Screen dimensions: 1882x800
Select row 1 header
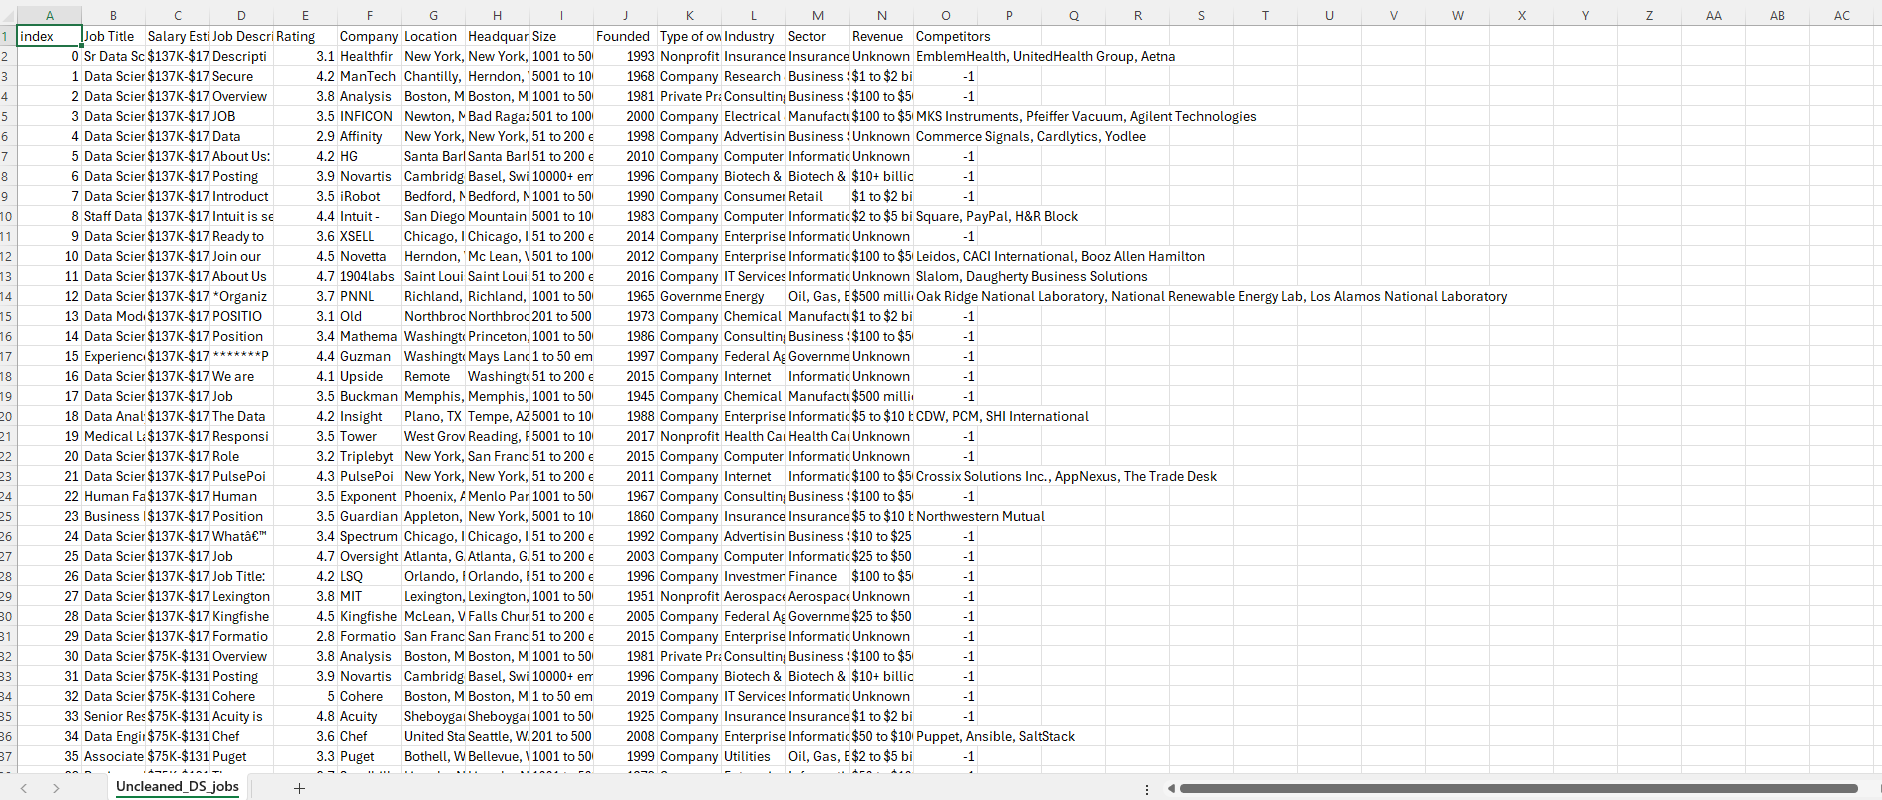[x=8, y=36]
